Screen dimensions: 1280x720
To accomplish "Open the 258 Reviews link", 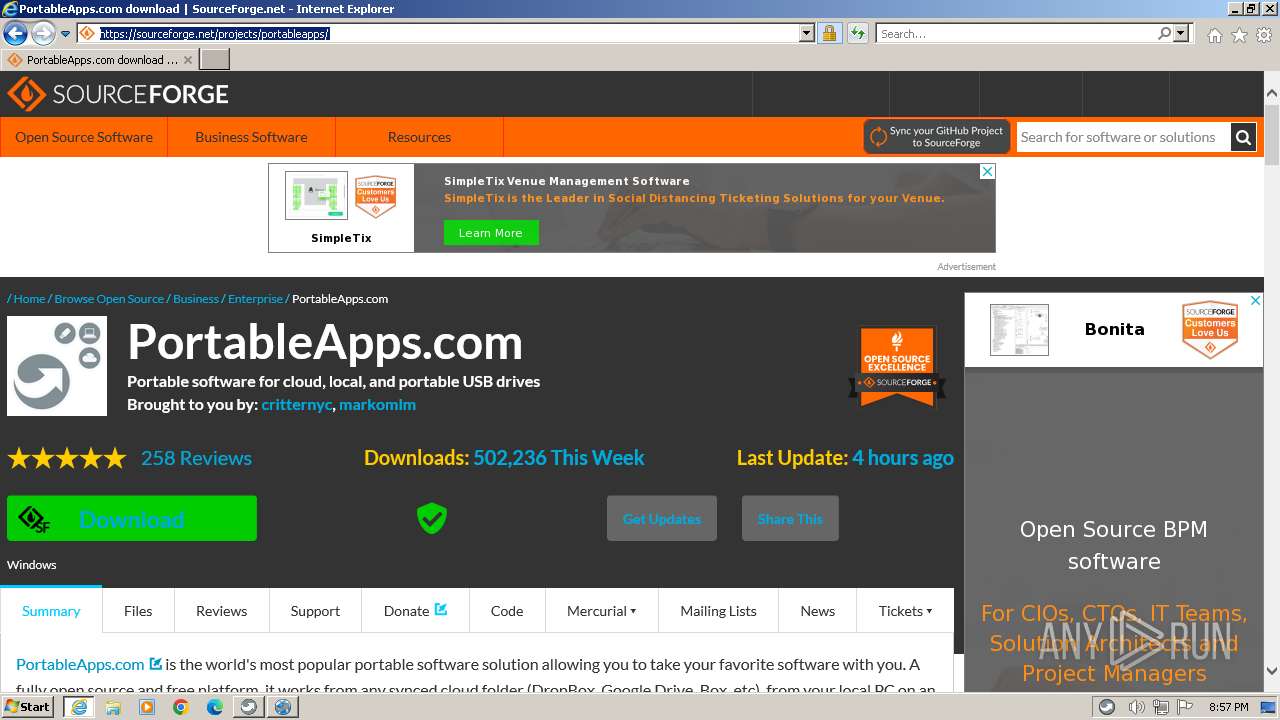I will pyautogui.click(x=196, y=458).
